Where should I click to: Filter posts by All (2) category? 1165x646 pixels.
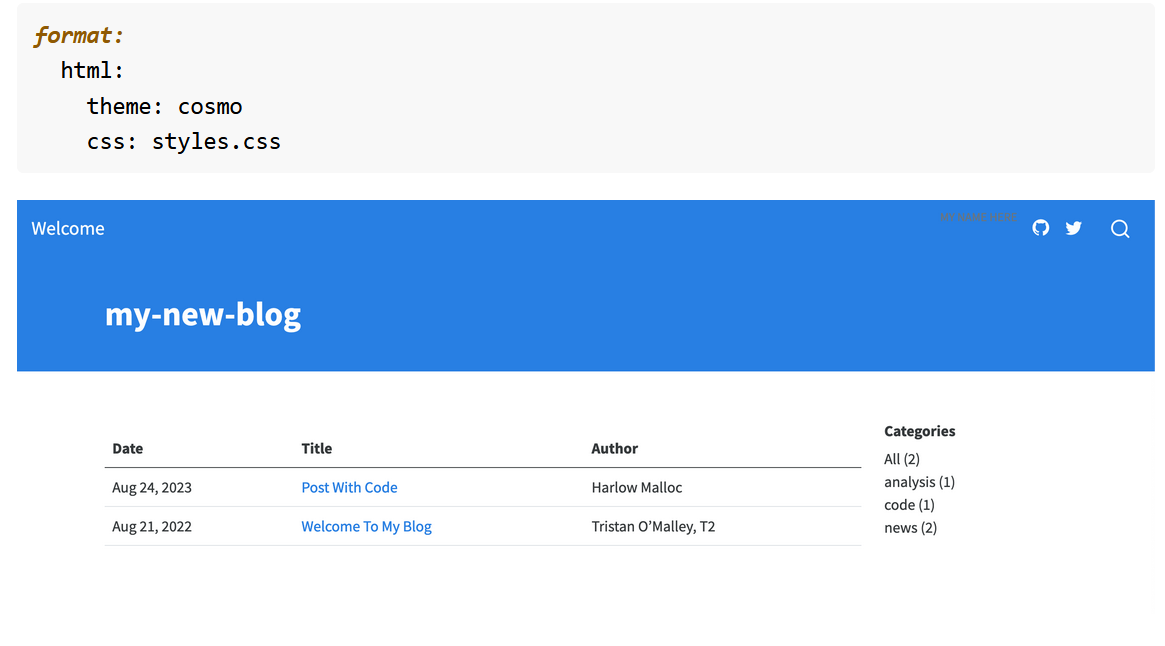pos(901,459)
